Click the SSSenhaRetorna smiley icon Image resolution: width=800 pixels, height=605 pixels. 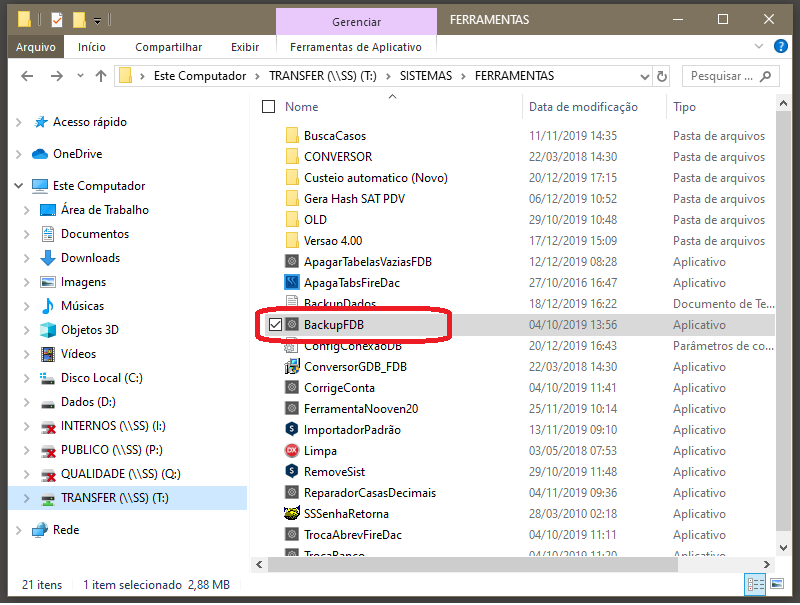click(x=291, y=514)
